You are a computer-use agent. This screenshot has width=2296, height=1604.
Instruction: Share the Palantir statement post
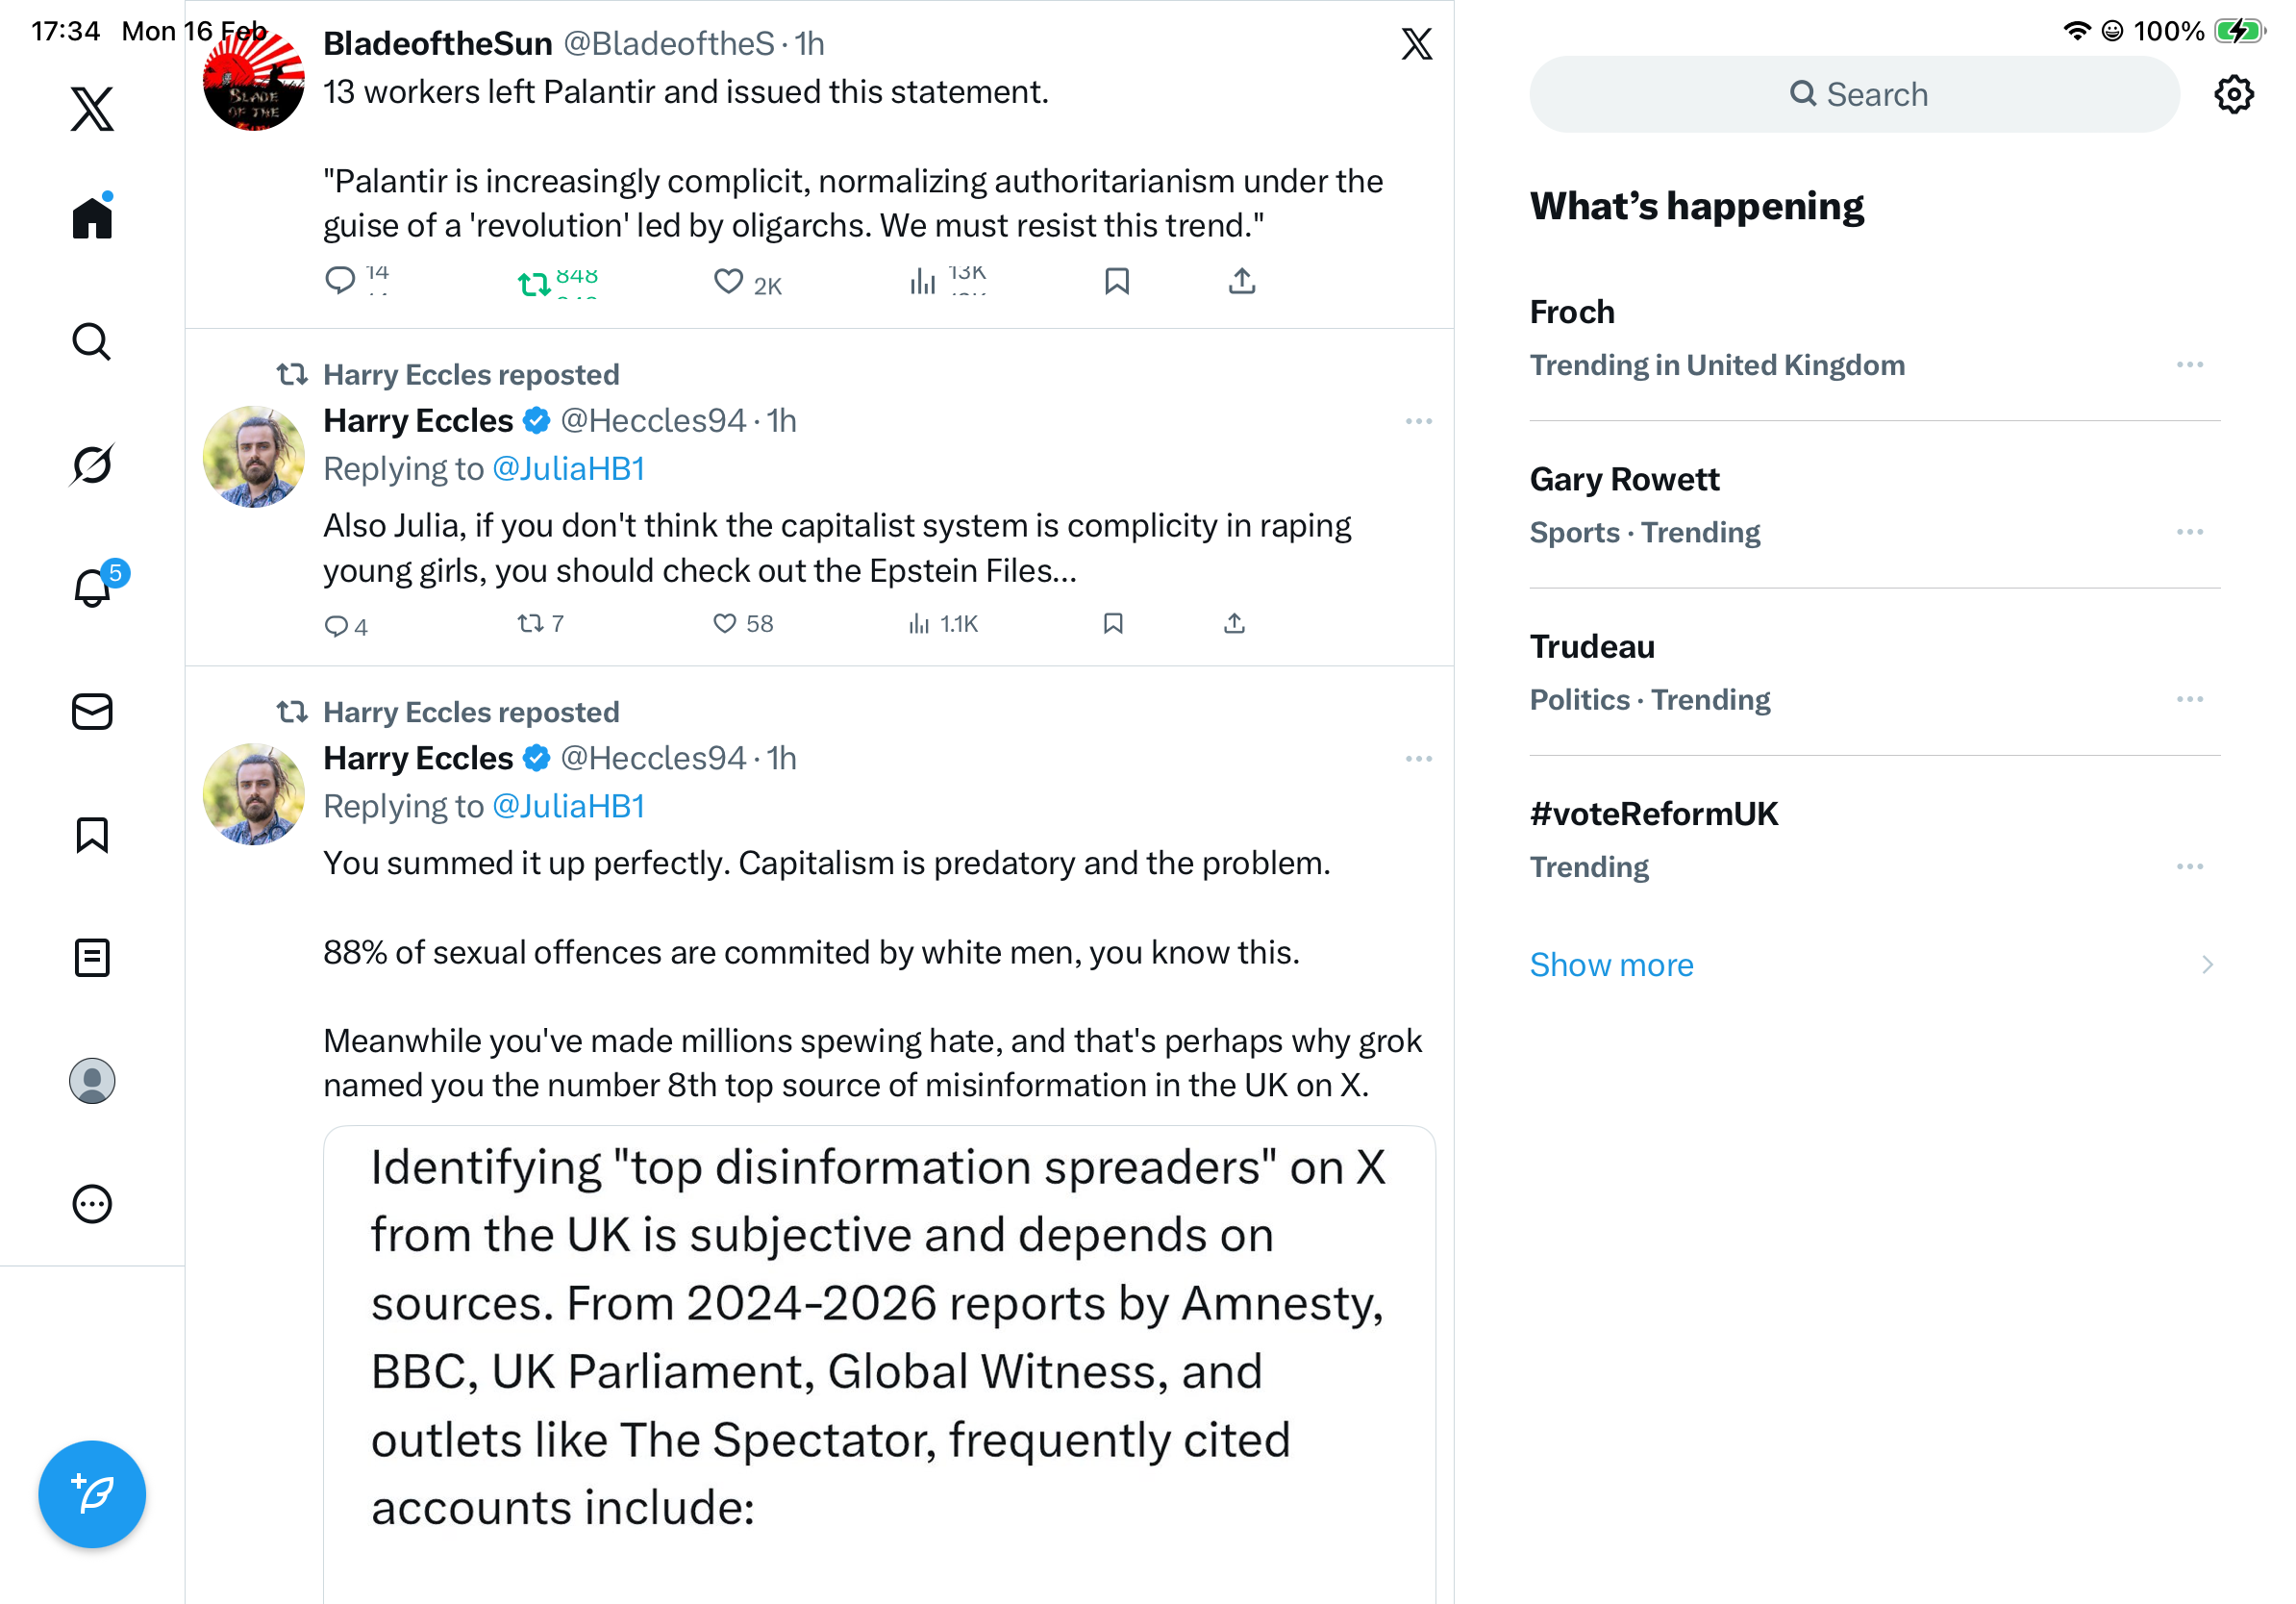click(1241, 282)
